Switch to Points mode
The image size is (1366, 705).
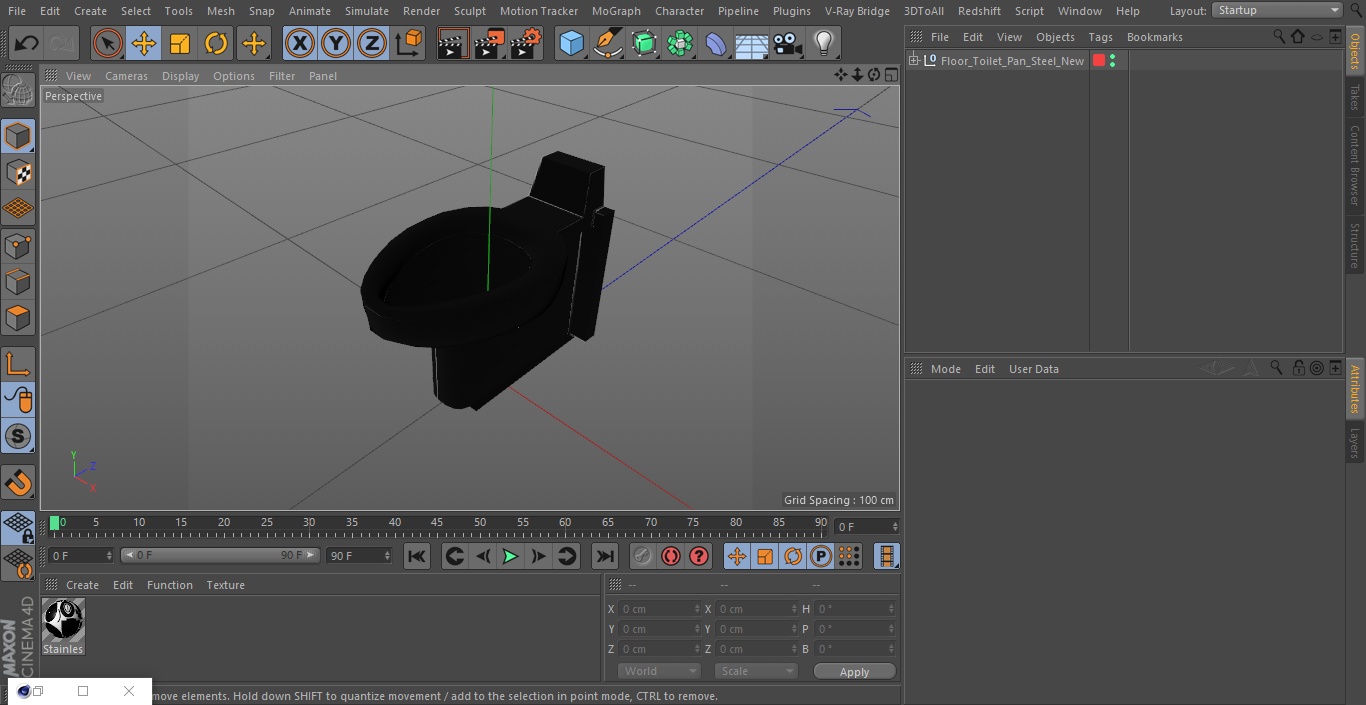[18, 245]
